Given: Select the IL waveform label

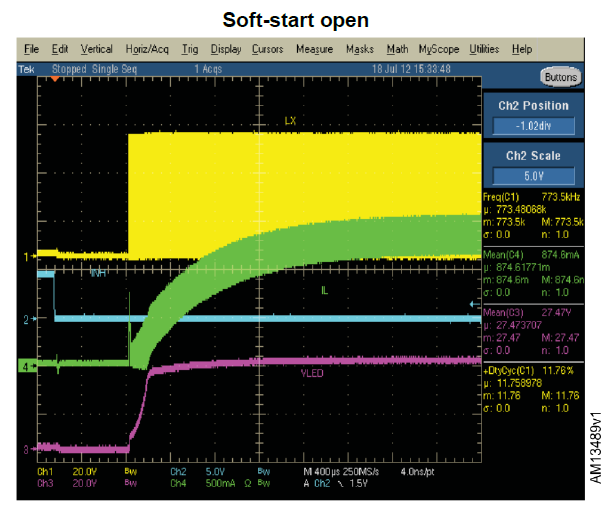Looking at the screenshot, I should [325, 290].
